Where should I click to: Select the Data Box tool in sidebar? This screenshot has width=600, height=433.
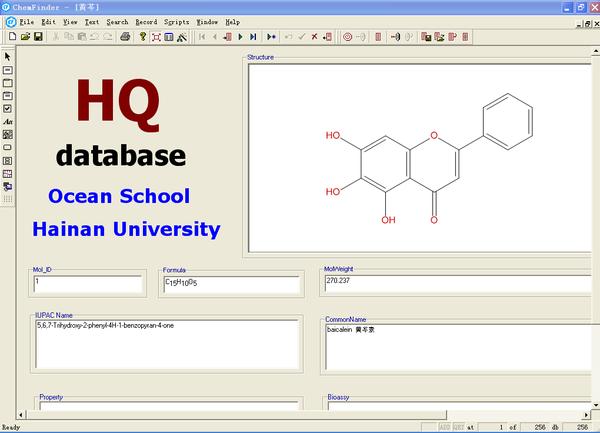point(8,70)
